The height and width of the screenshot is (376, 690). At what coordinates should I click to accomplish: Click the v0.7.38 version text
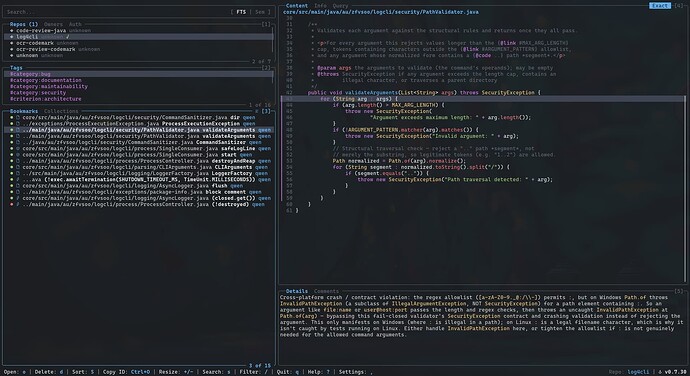(675, 372)
